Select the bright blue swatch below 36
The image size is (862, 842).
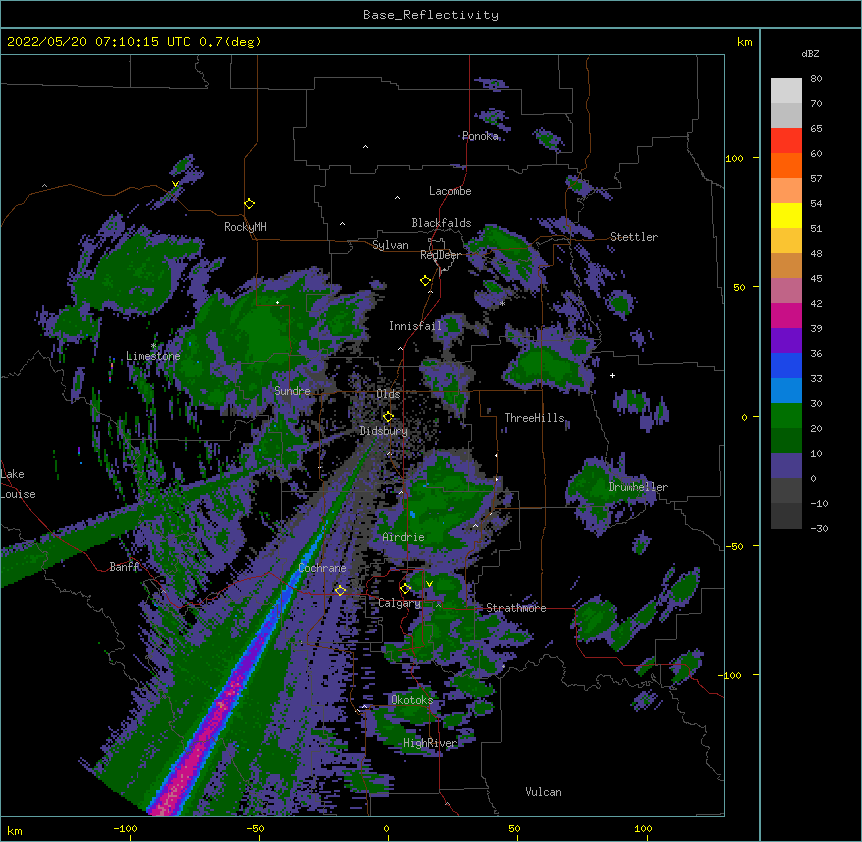point(786,365)
